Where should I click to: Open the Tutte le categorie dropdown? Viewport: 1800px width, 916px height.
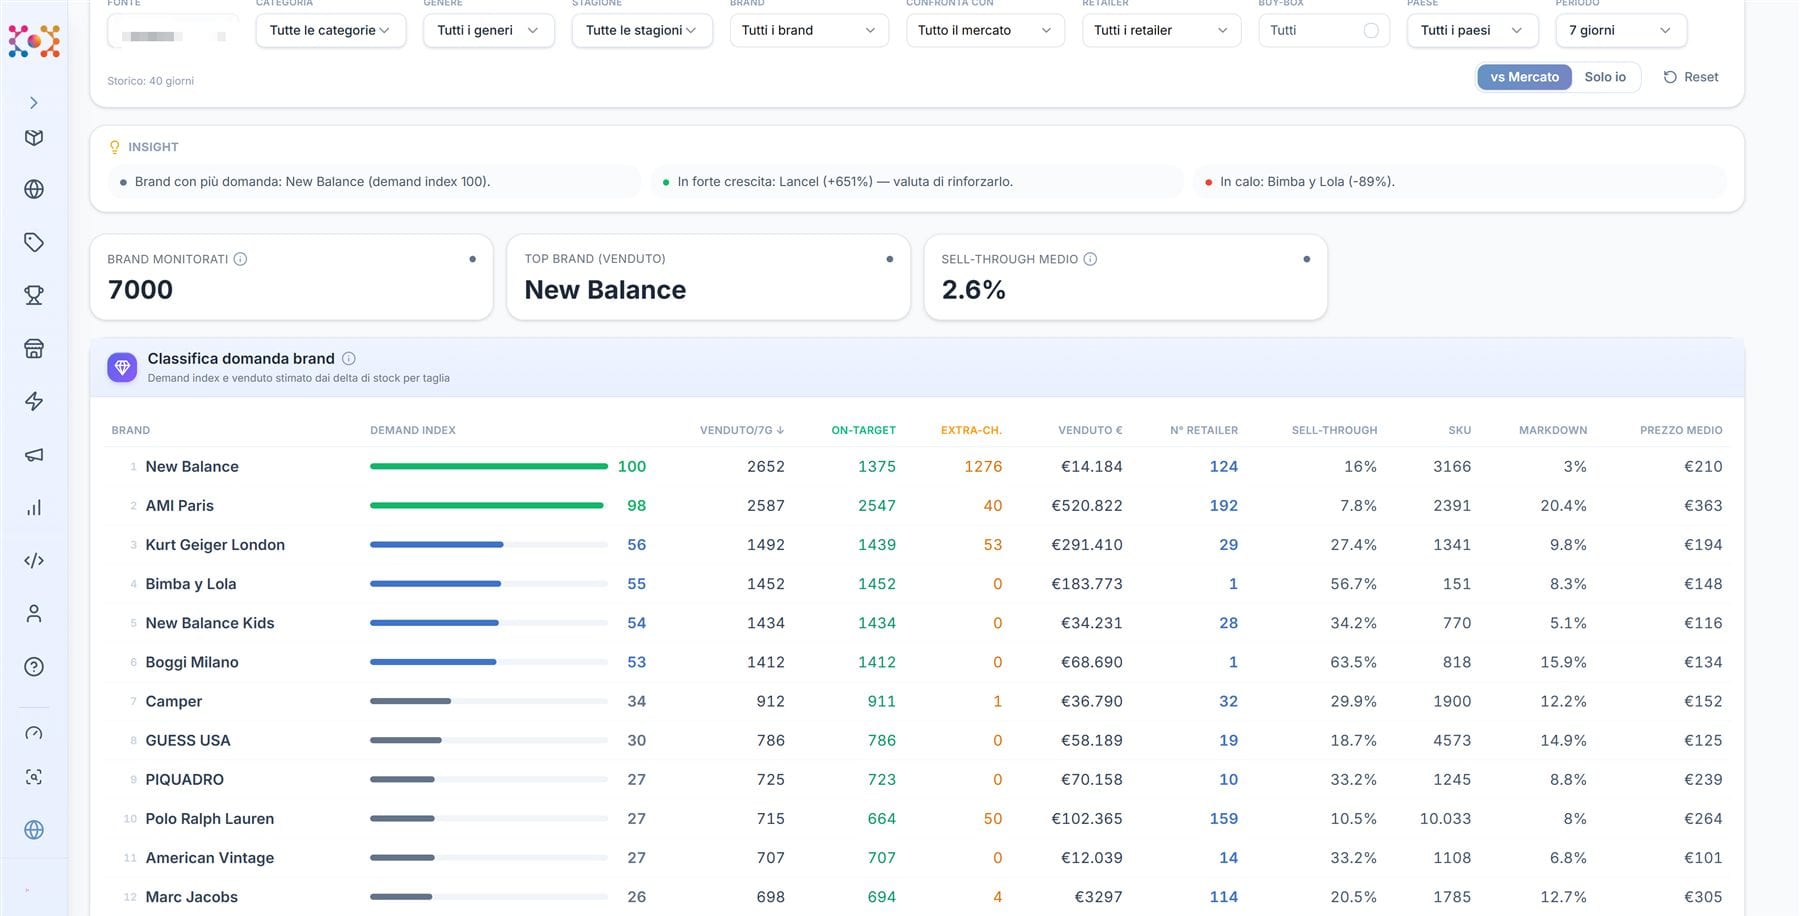[331, 30]
